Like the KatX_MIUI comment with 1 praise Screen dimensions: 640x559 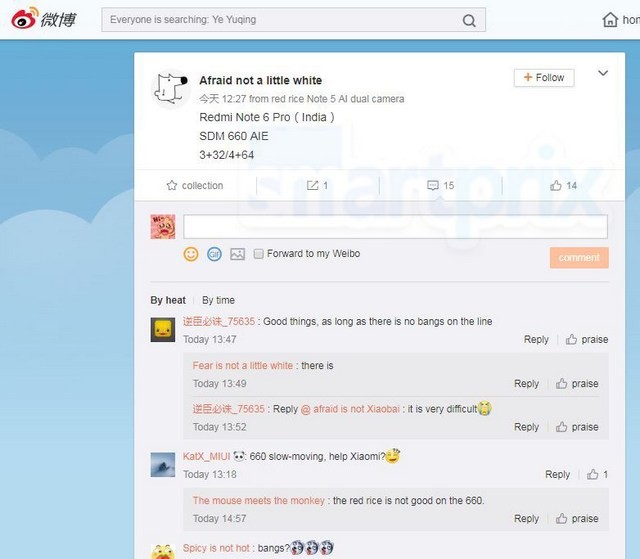[597, 474]
